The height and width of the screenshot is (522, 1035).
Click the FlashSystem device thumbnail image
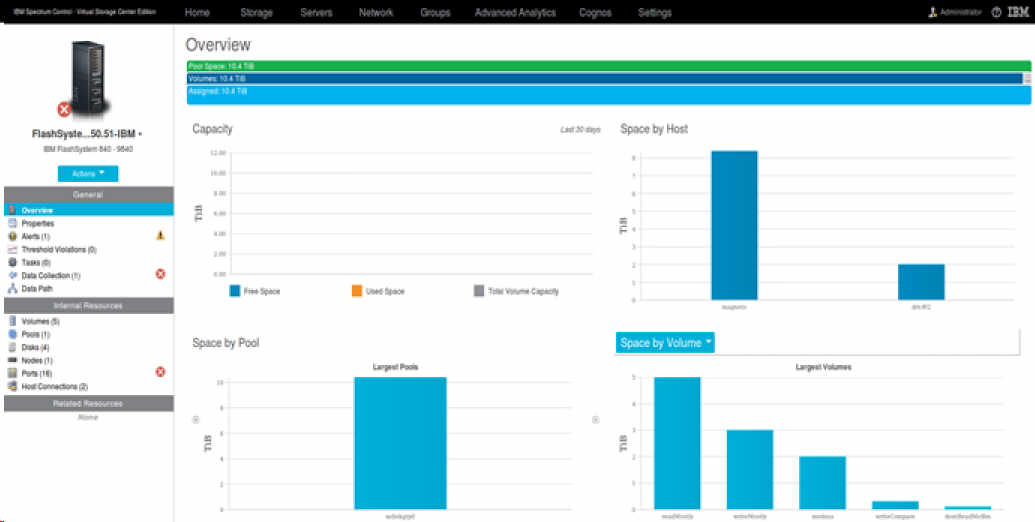(88, 79)
